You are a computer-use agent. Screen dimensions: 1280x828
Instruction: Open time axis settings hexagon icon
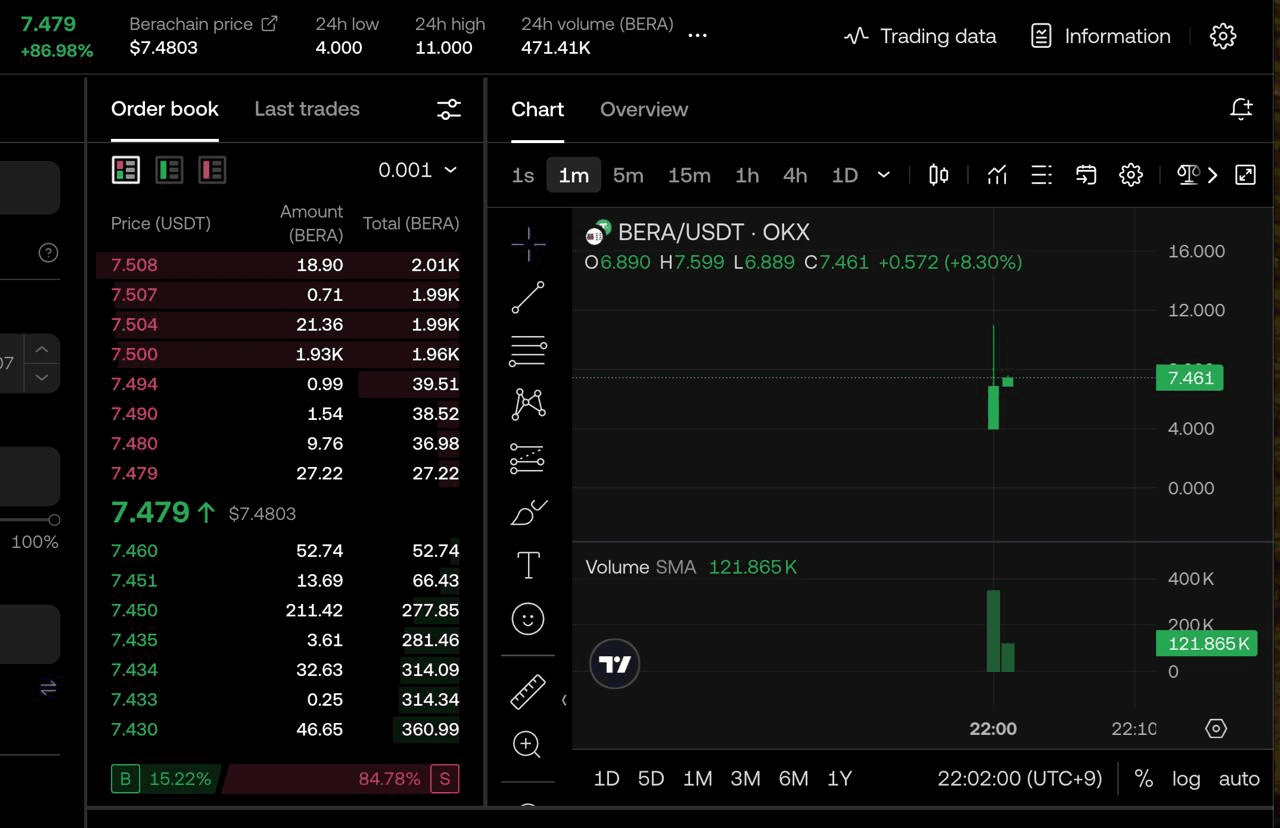(1216, 728)
